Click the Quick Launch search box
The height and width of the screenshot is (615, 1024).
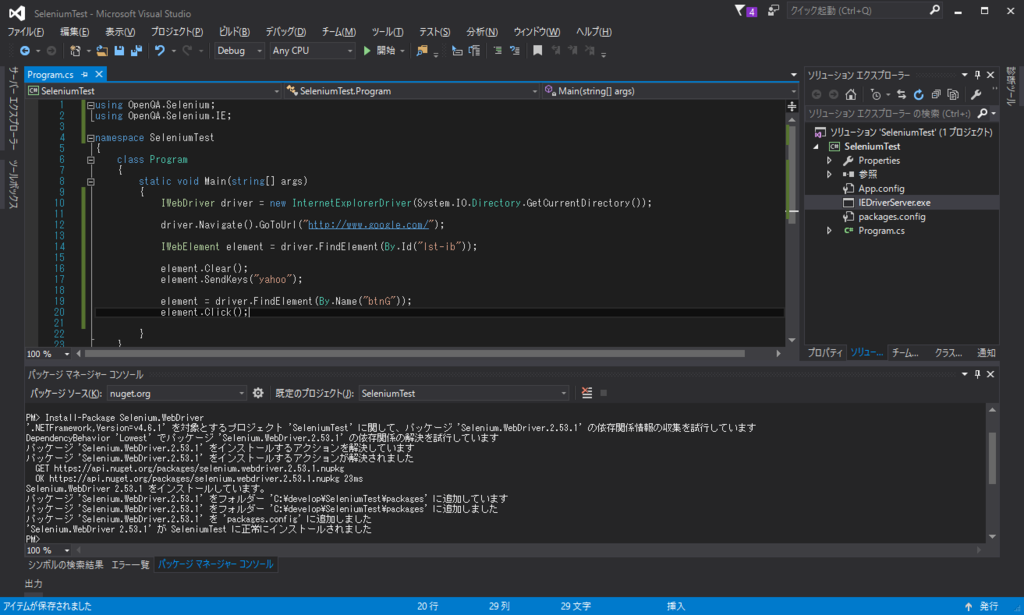pyautogui.click(x=864, y=10)
